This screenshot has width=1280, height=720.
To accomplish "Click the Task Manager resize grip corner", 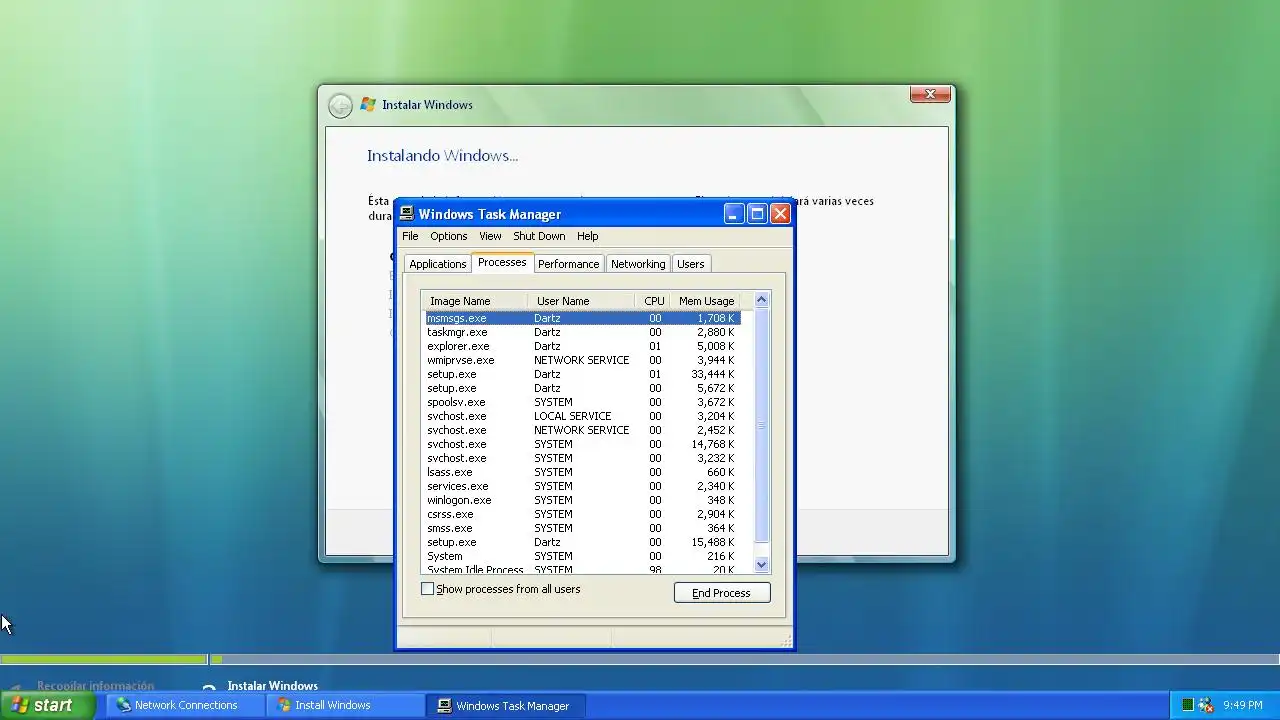I will point(786,640).
